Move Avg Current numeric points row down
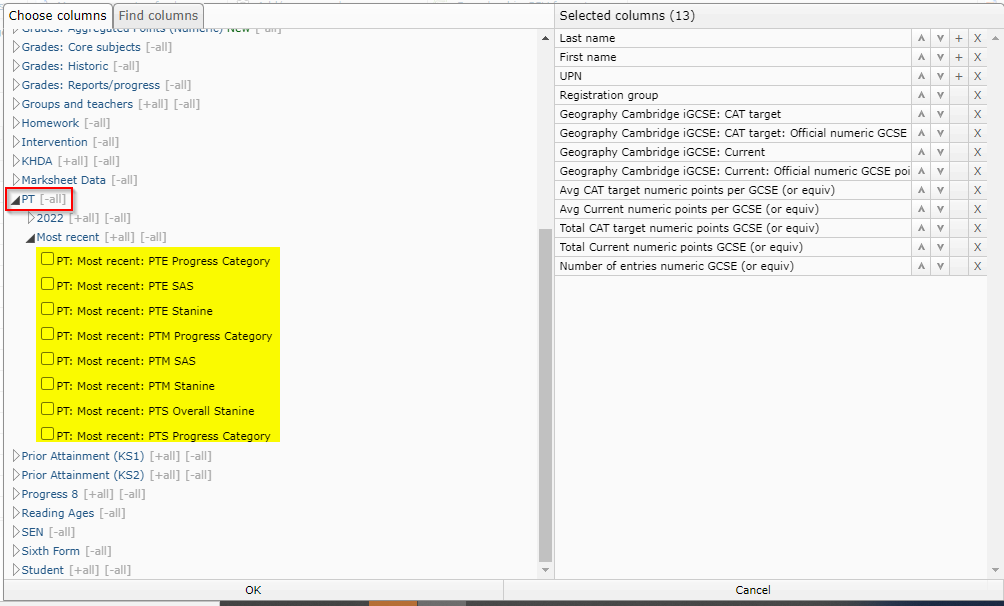1004x606 pixels. [x=940, y=209]
